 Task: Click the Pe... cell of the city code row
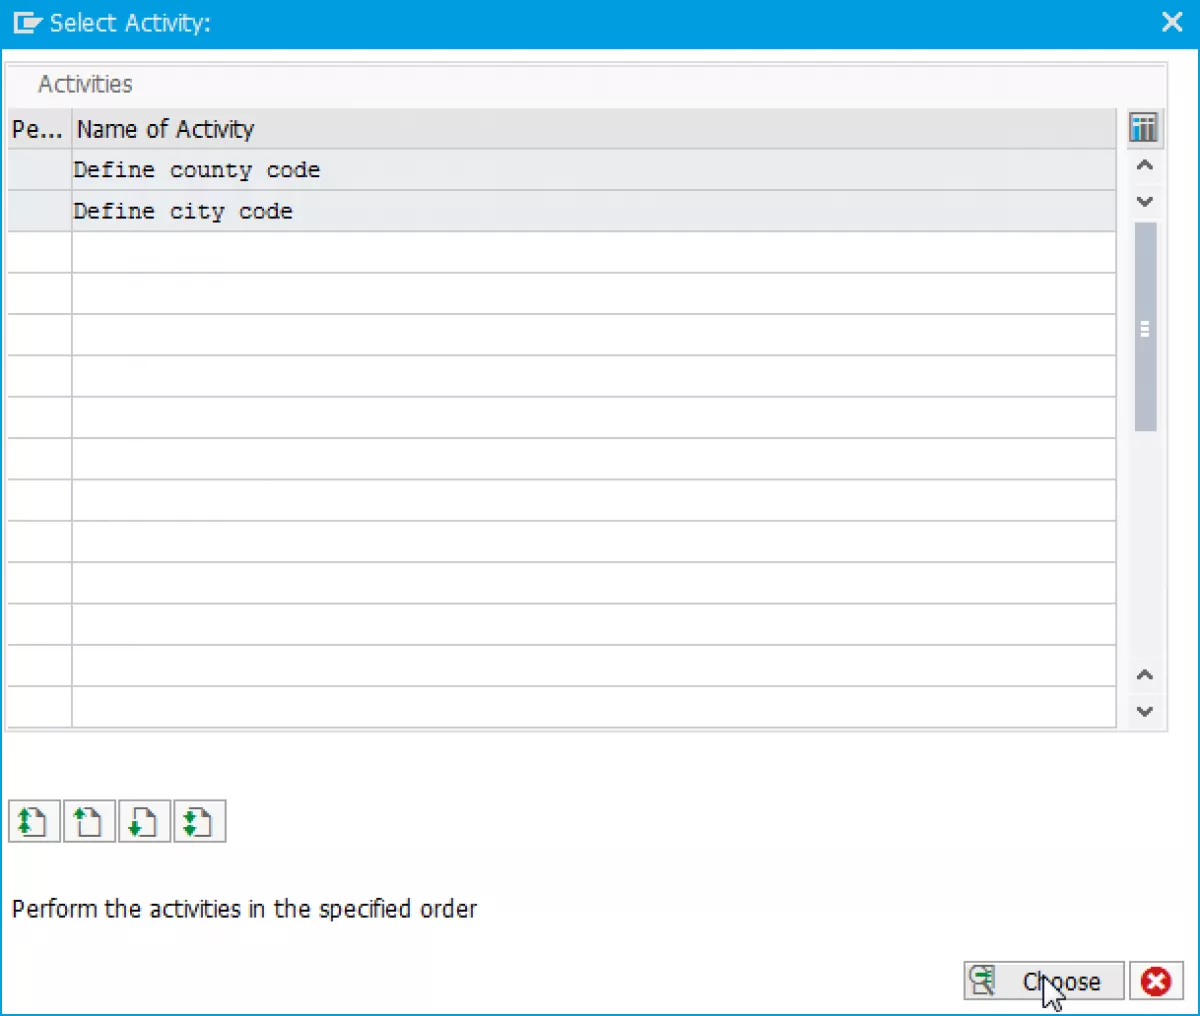point(40,211)
